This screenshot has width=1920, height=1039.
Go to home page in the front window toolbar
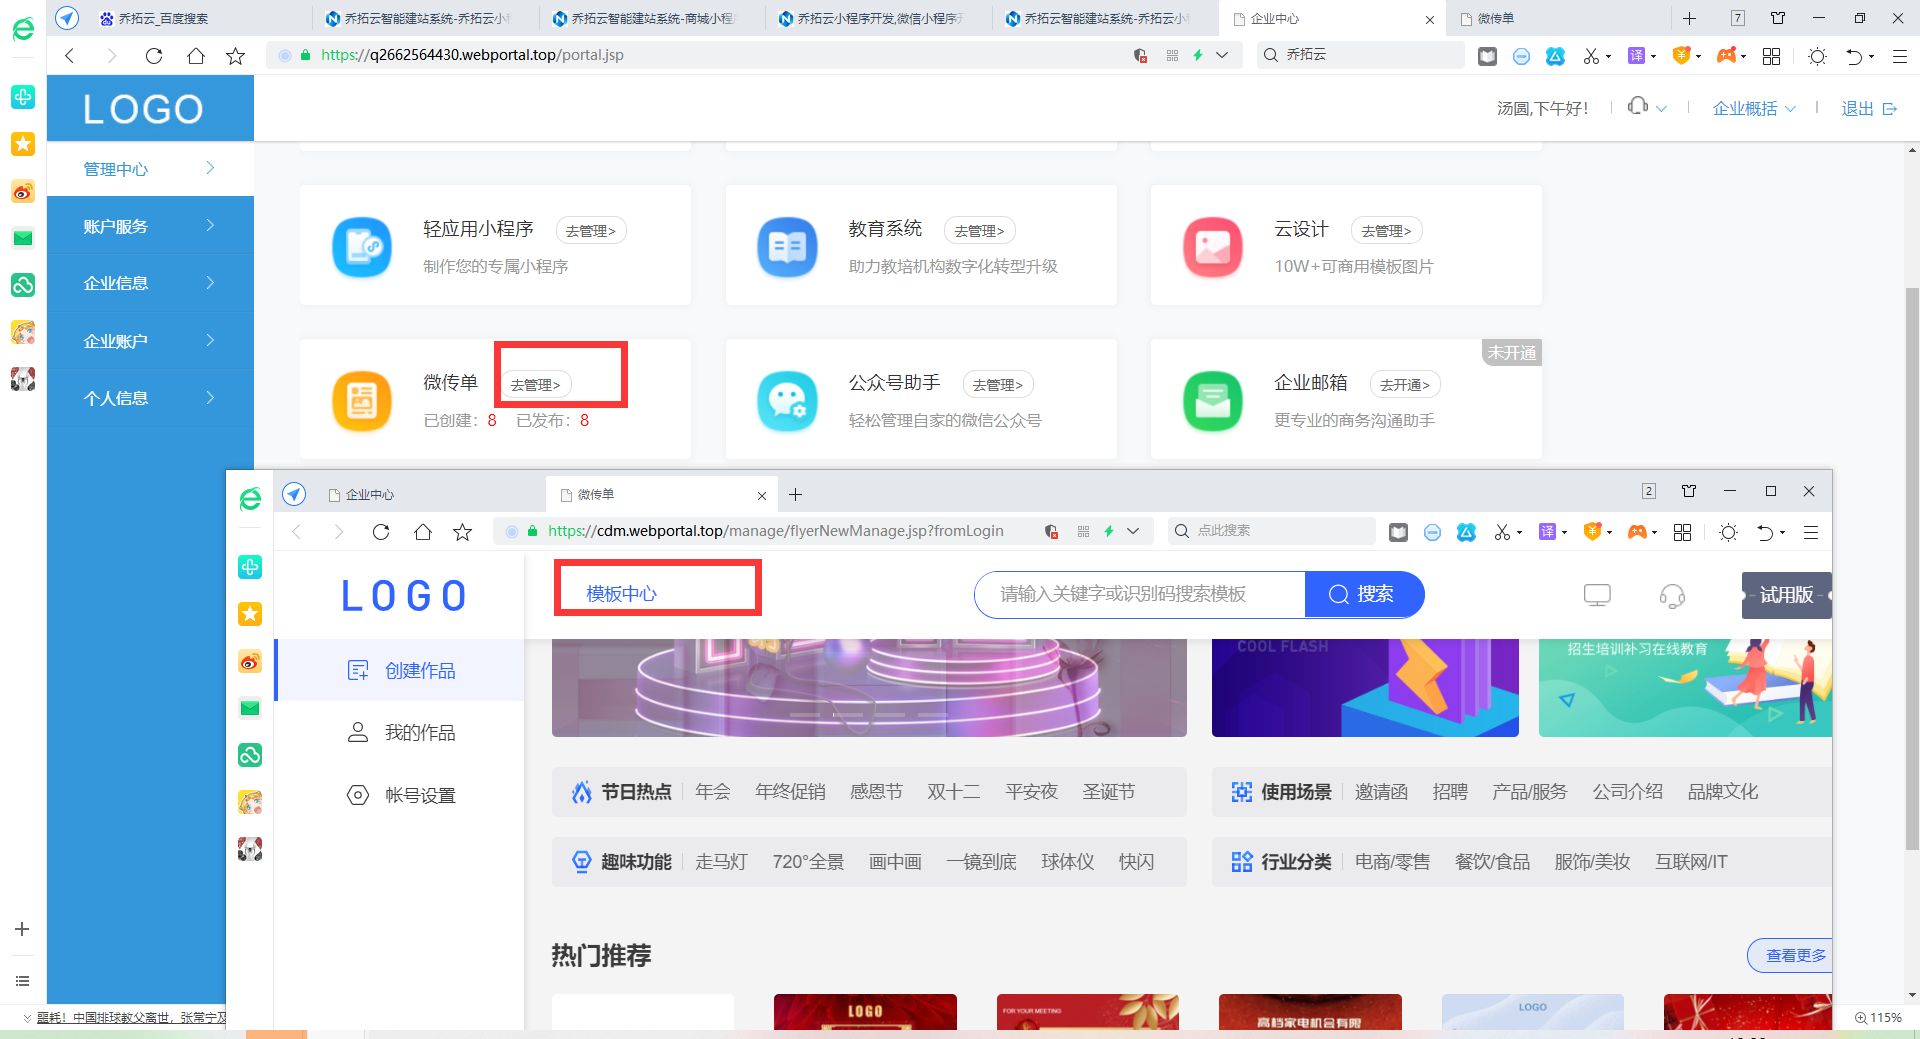point(422,532)
